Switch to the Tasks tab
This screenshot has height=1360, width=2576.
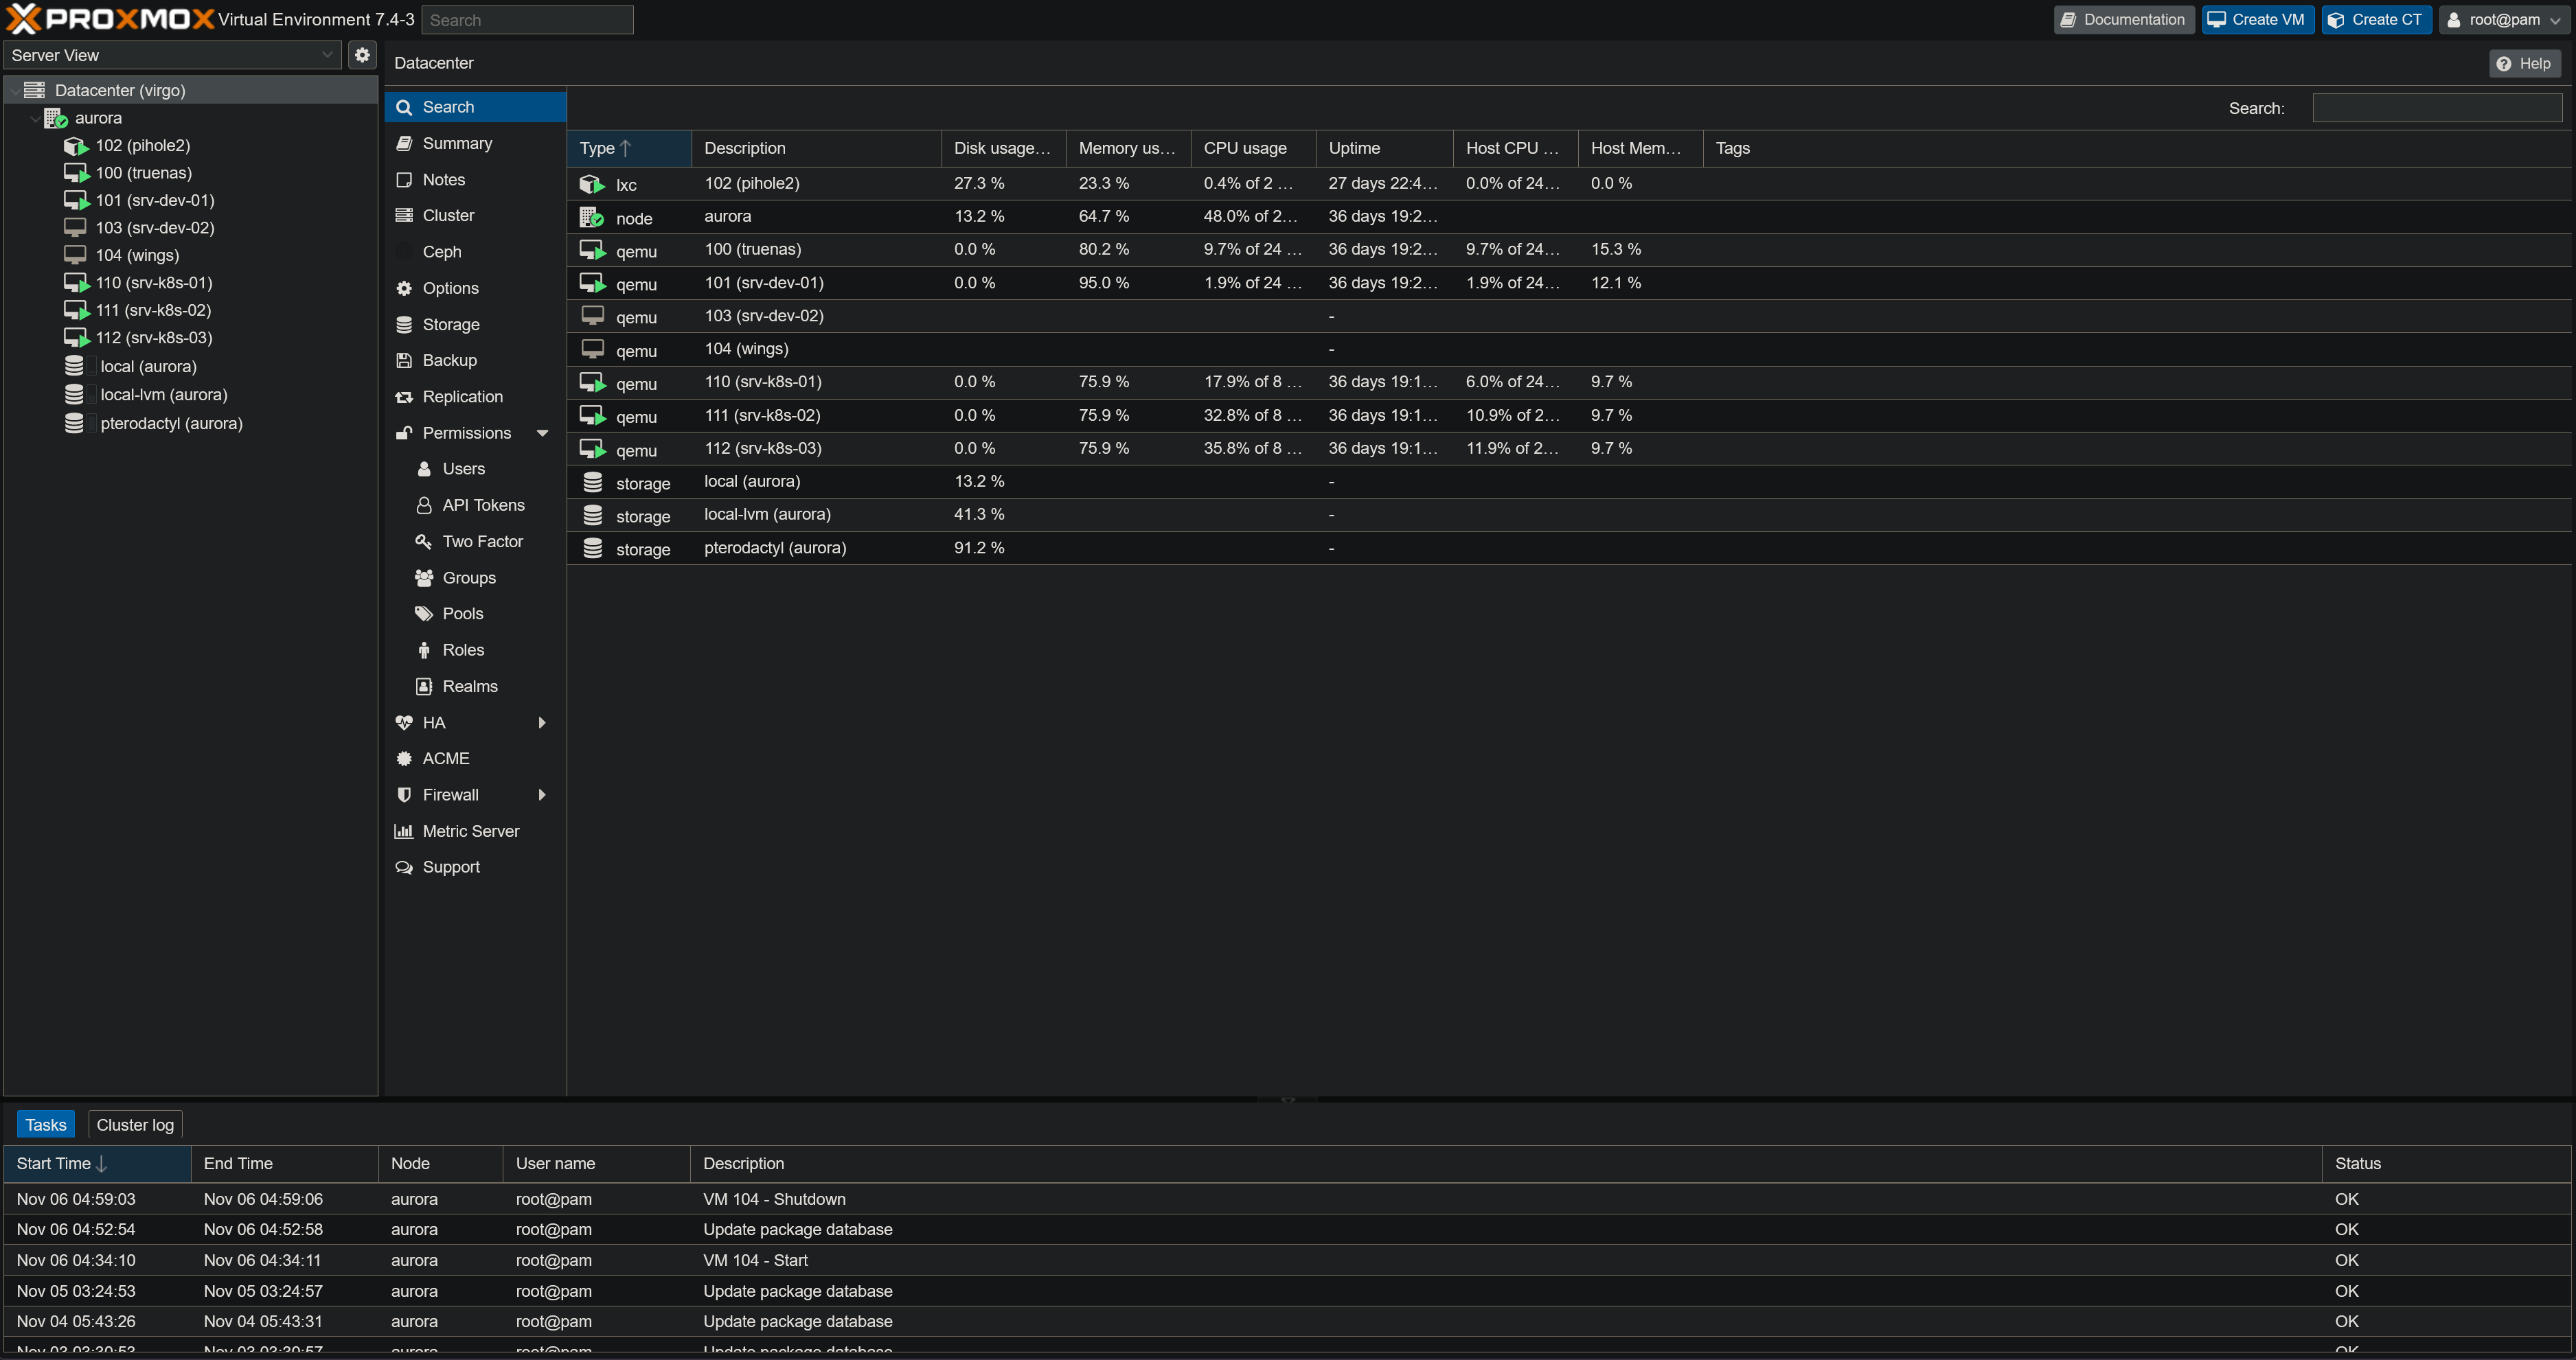pyautogui.click(x=46, y=1125)
